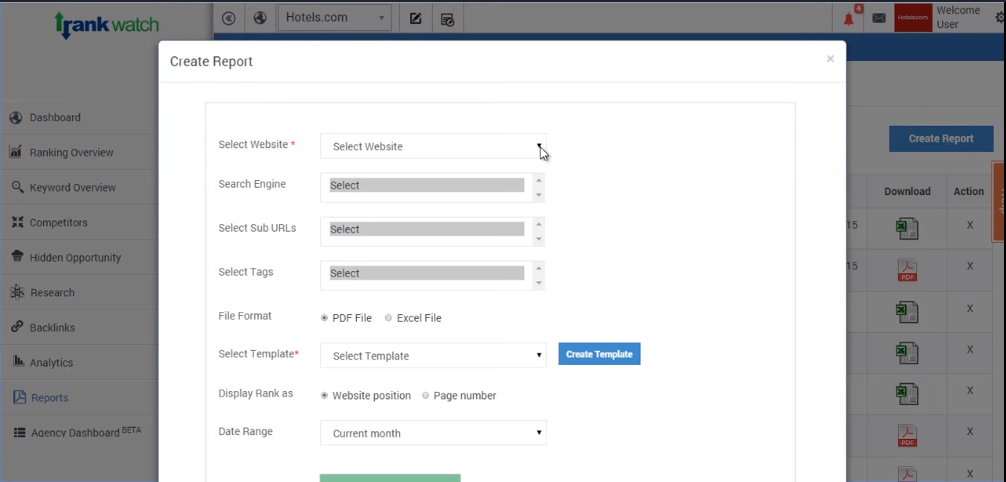The width and height of the screenshot is (1006, 482).
Task: Expand the Select Template dropdown
Action: tap(433, 355)
